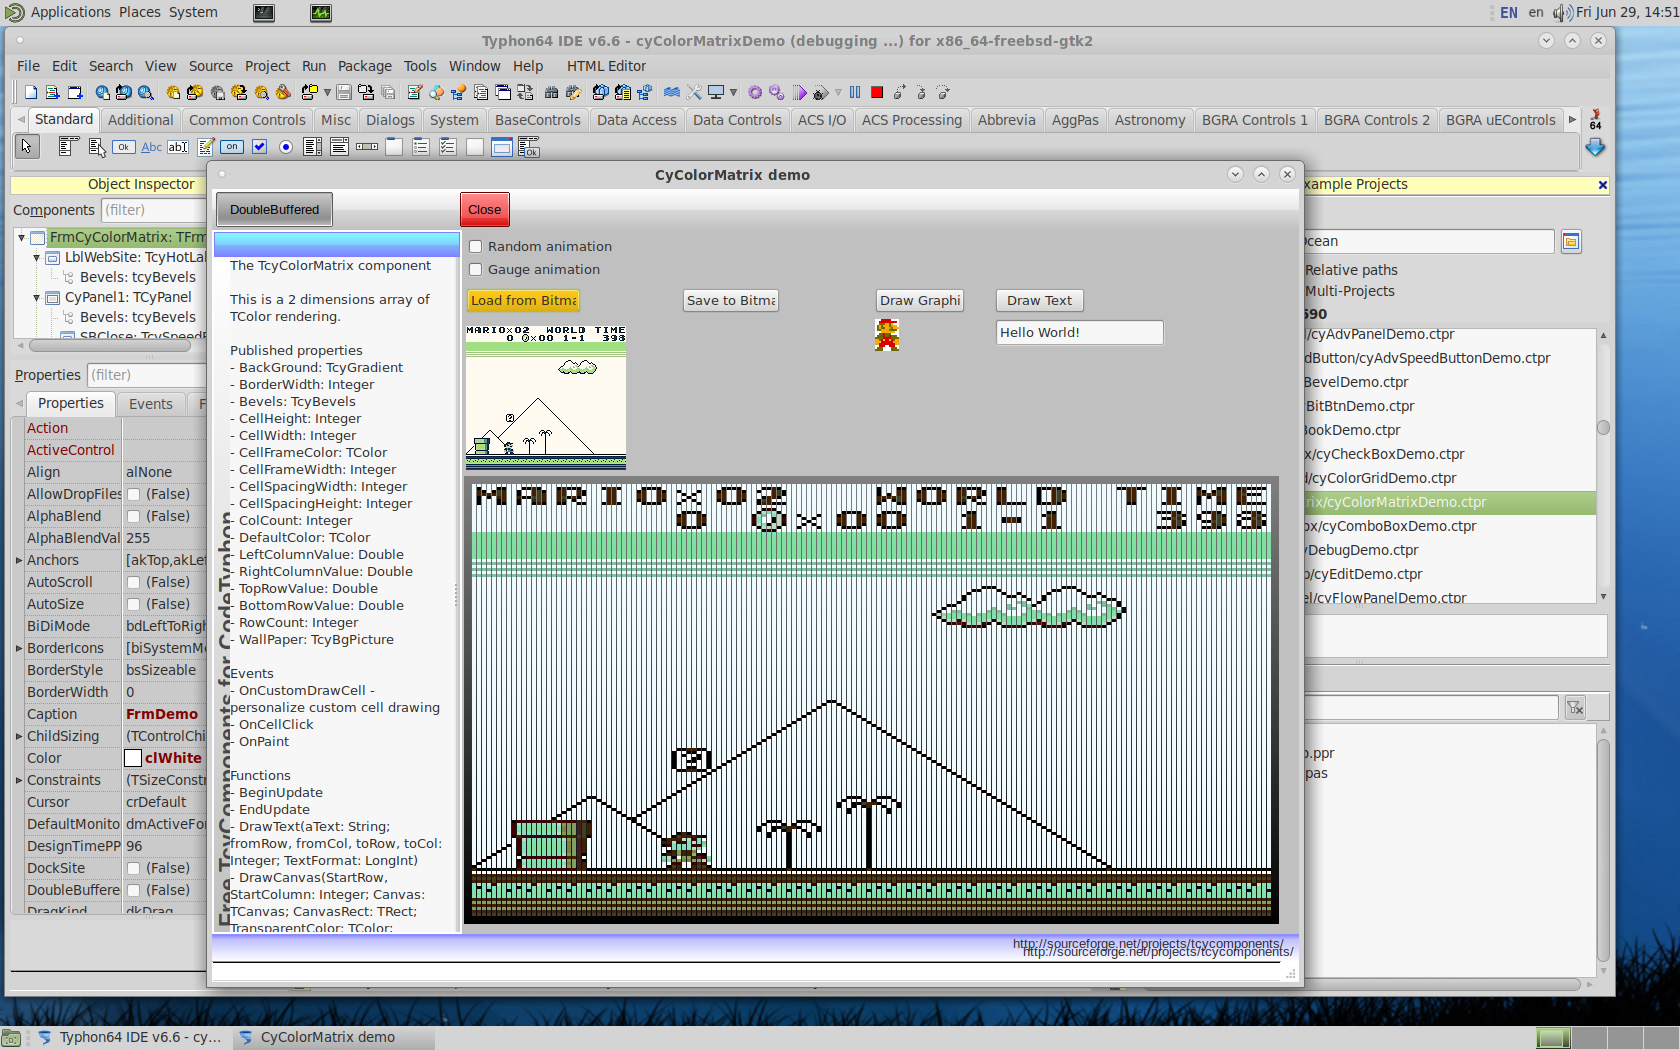1680x1050 pixels.
Task: Click the Load from Bitmap button
Action: coord(523,300)
